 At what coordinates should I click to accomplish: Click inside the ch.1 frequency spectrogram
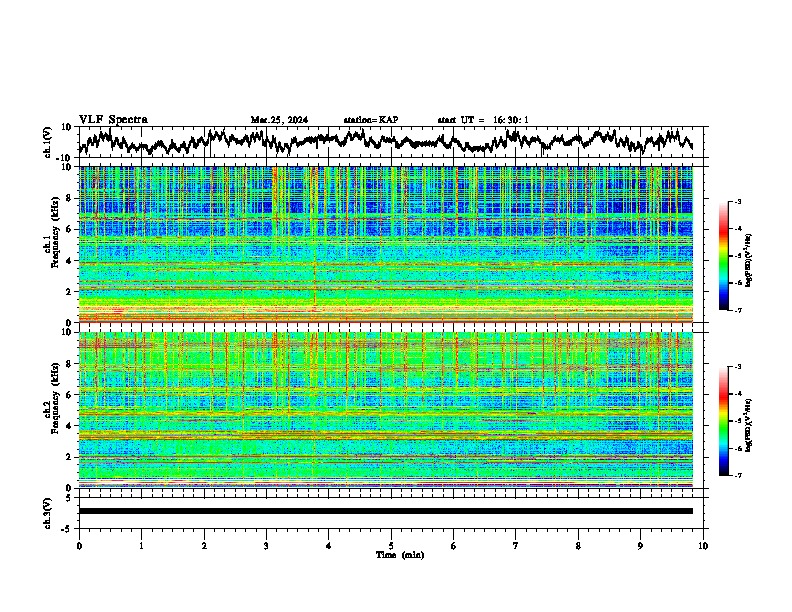[x=386, y=244]
